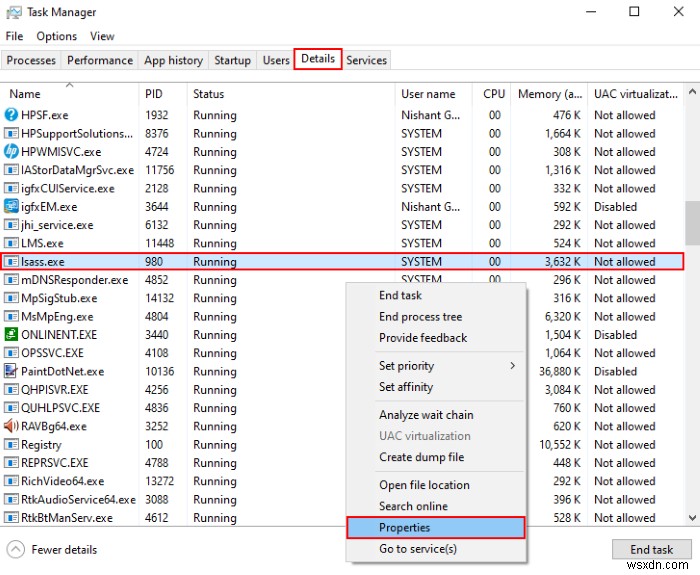Viewport: 700px width, 575px height.
Task: Open the File menu
Action: coord(14,36)
